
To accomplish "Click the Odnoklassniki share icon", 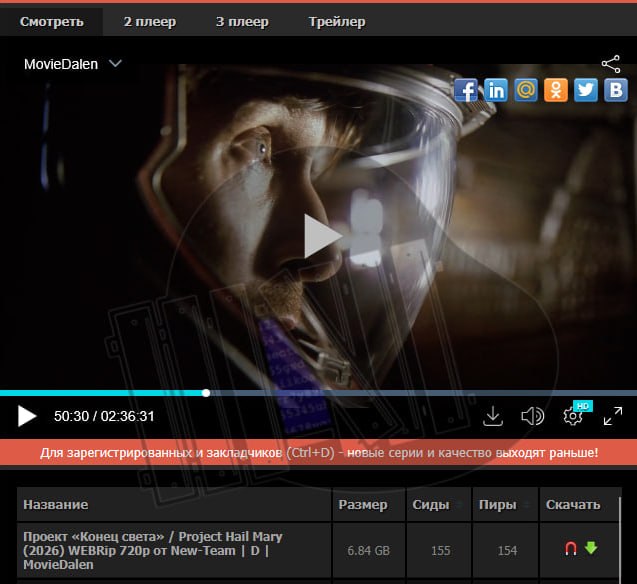I will [x=556, y=90].
